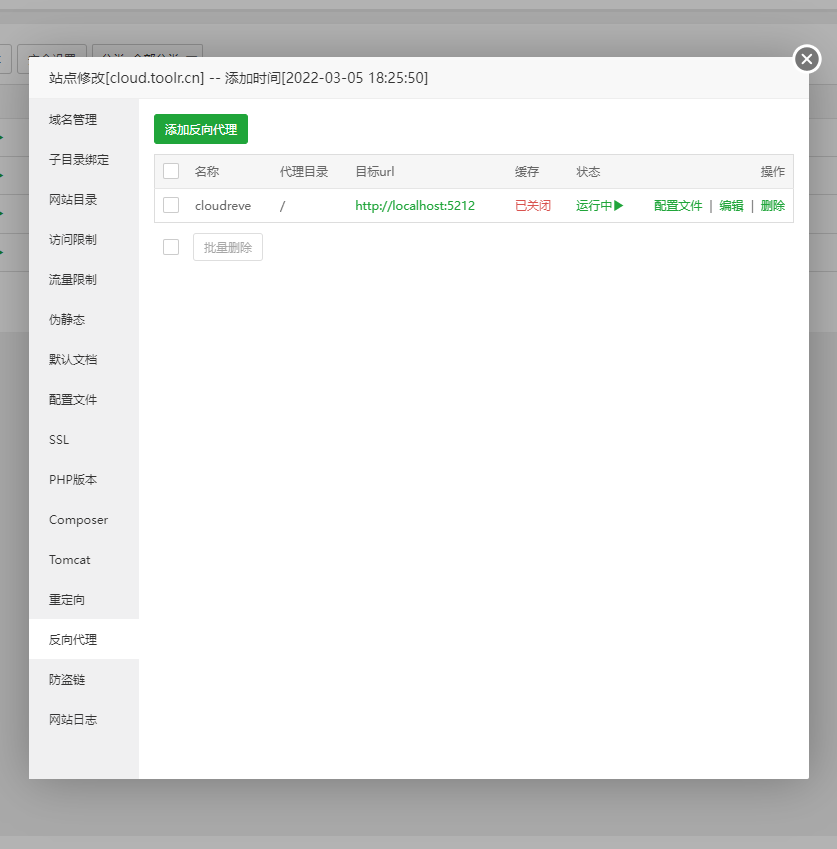The width and height of the screenshot is (837, 849).
Task: Toggle the select-all checkbox in table header
Action: click(x=171, y=171)
